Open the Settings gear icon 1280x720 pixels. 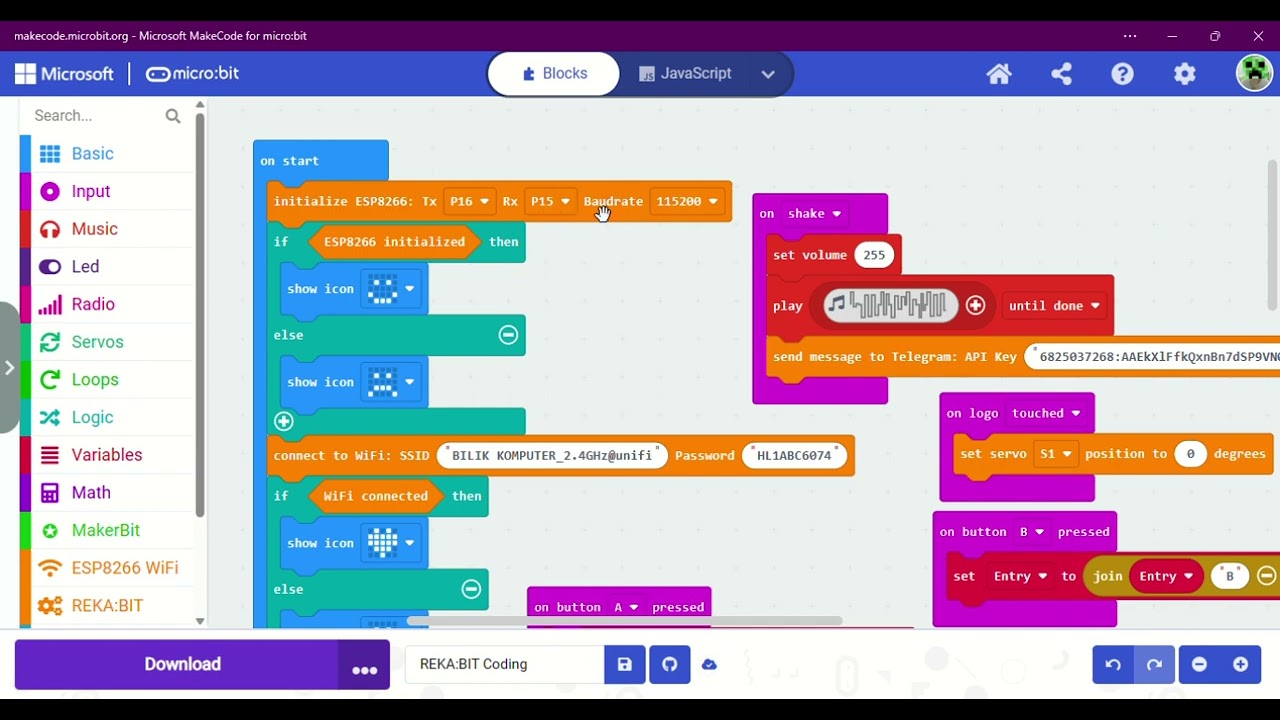[1185, 74]
